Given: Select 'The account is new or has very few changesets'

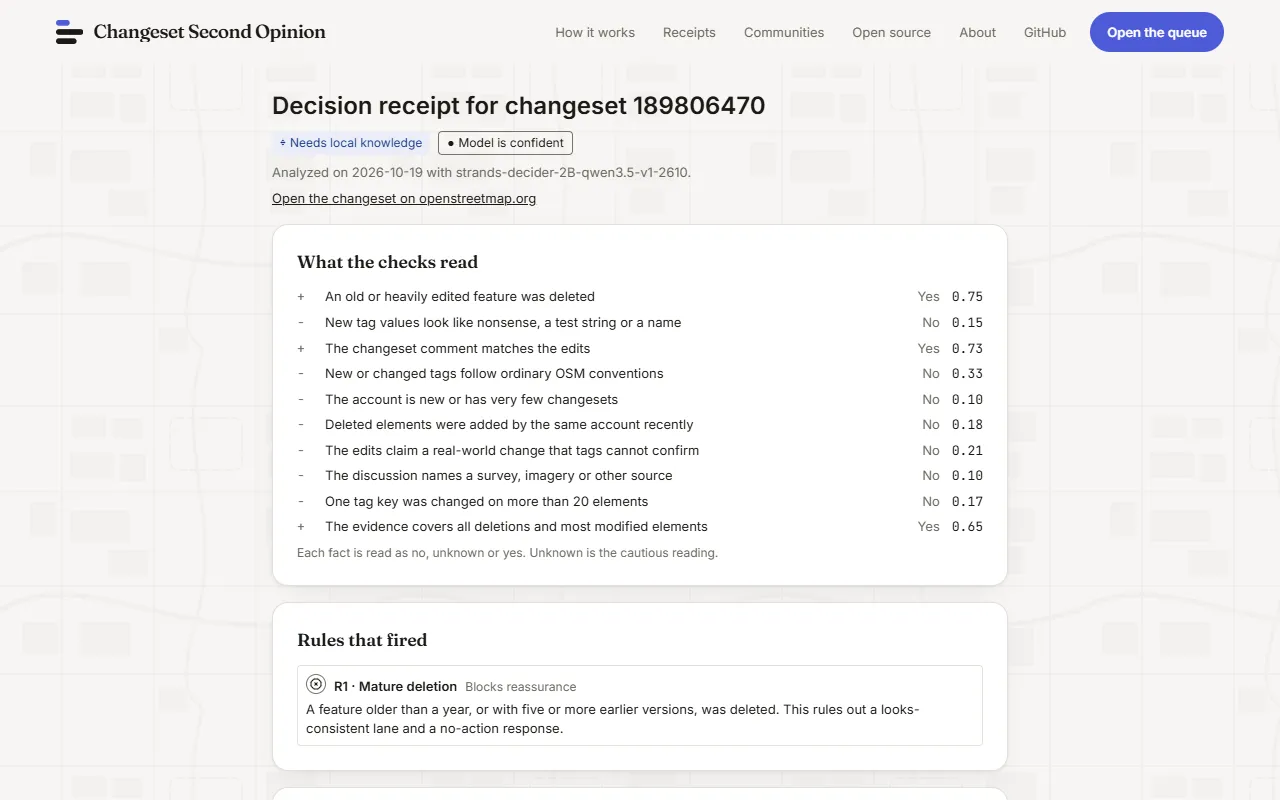Looking at the screenshot, I should pyautogui.click(x=640, y=399).
